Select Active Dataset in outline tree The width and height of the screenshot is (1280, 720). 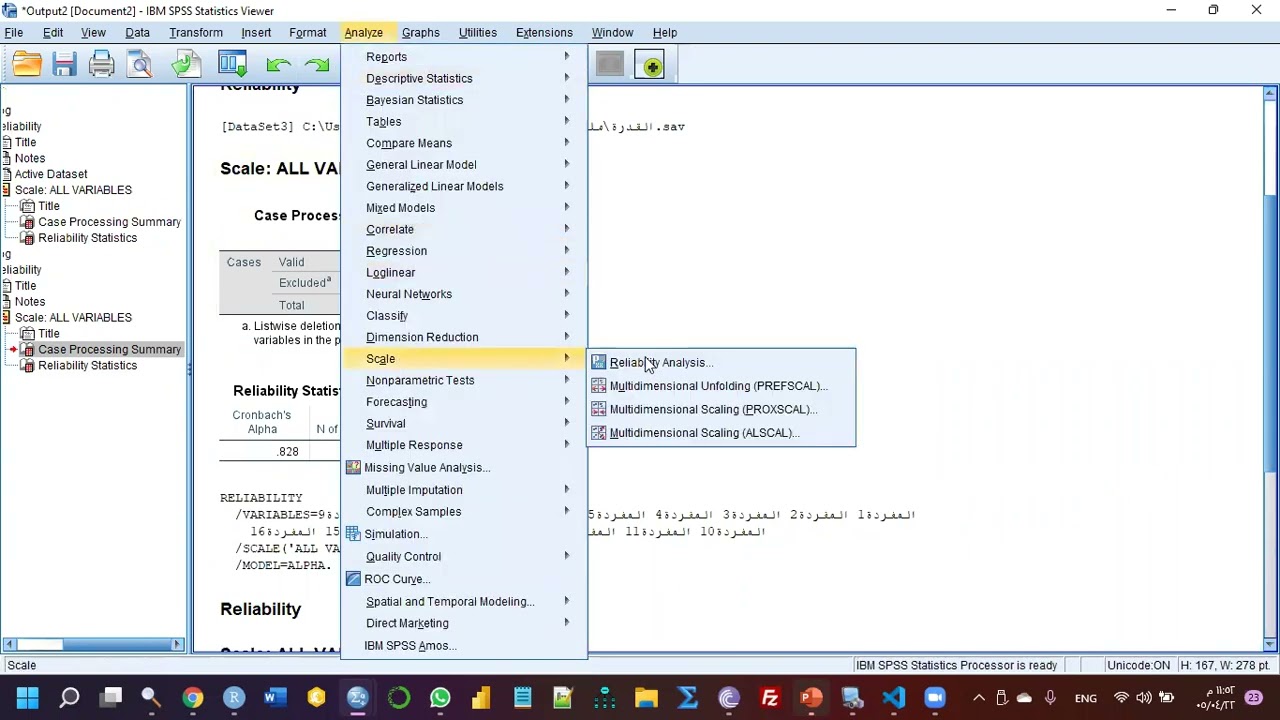pos(50,174)
